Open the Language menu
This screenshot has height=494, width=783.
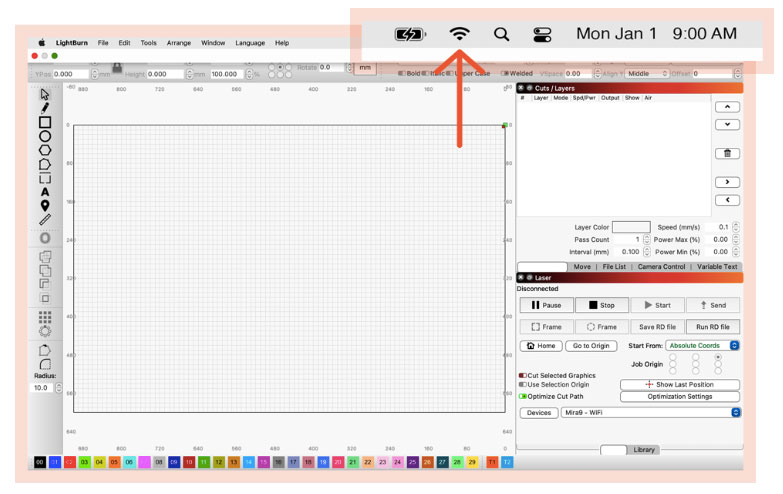(250, 43)
